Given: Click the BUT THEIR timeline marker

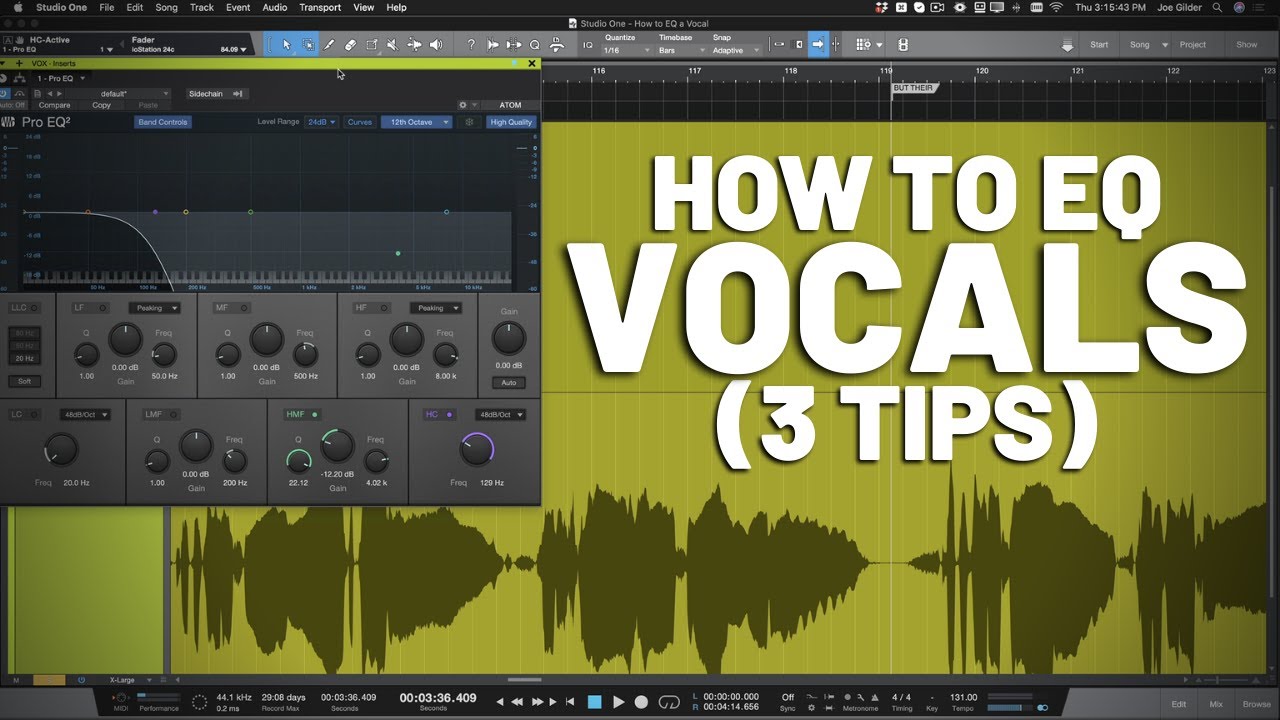Looking at the screenshot, I should click(x=914, y=88).
